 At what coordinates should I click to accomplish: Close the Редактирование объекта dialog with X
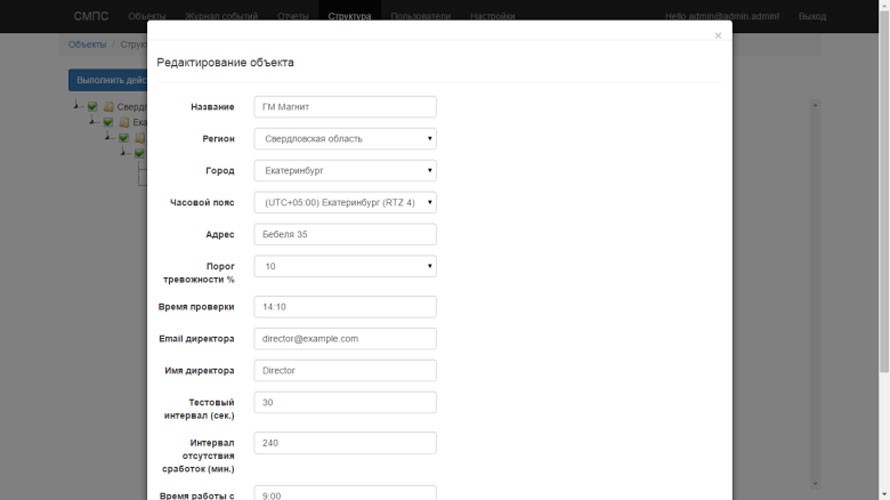pyautogui.click(x=717, y=36)
